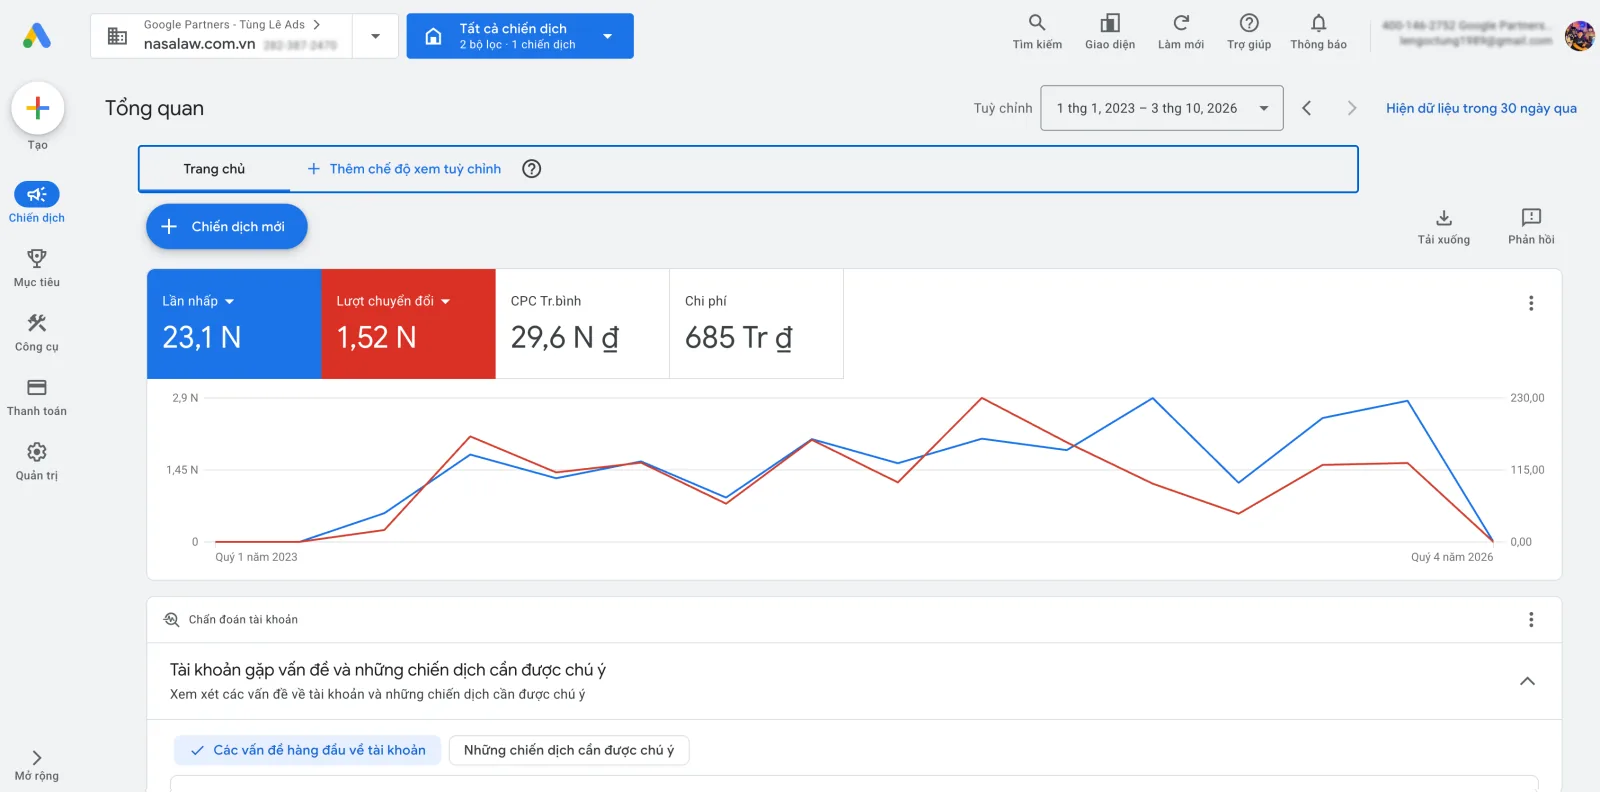Click Thêm chế độ xem tuỳ chỉnh
The height and width of the screenshot is (792, 1600).
[x=404, y=169]
